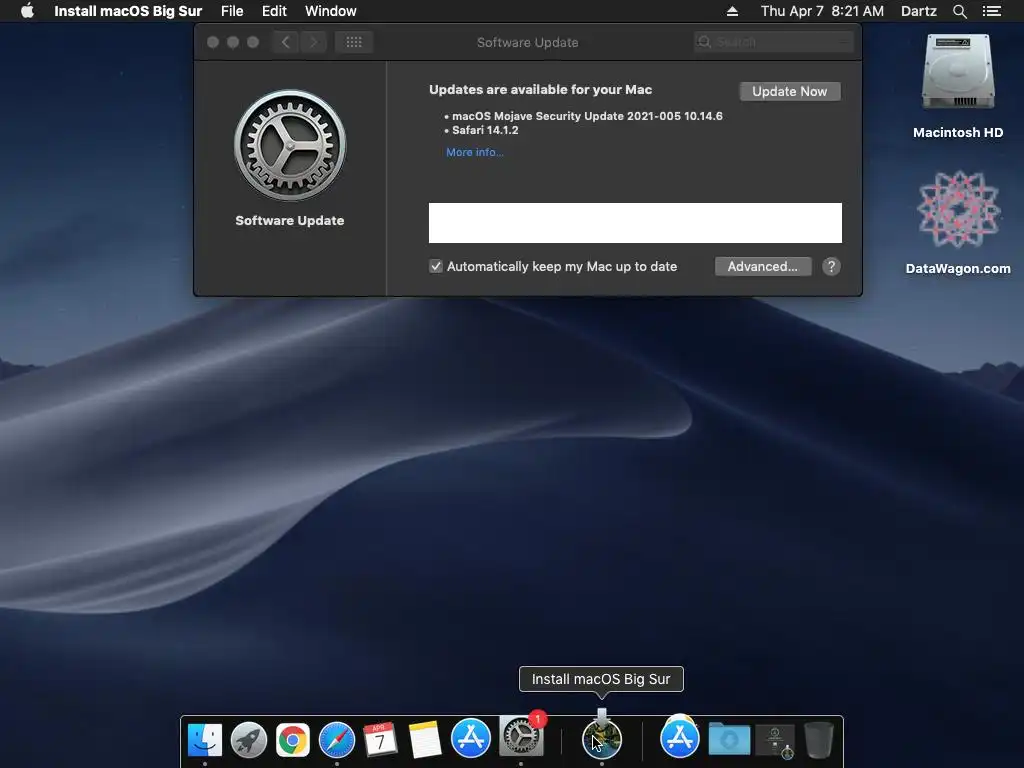Screen dimensions: 1024x768
Task: Select DataWagon.com desktop icon
Action: (957, 222)
